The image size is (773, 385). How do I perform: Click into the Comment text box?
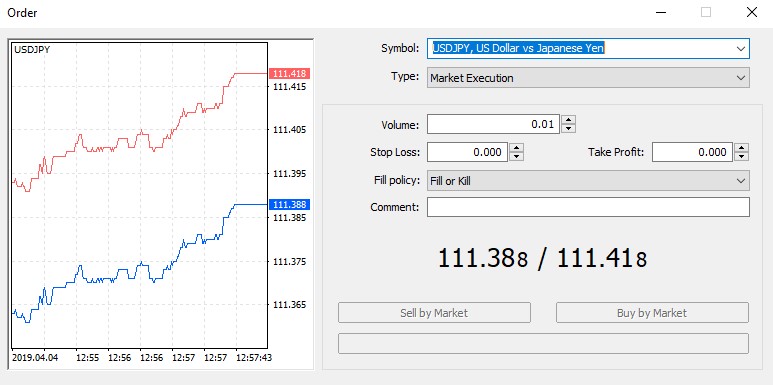pos(588,207)
